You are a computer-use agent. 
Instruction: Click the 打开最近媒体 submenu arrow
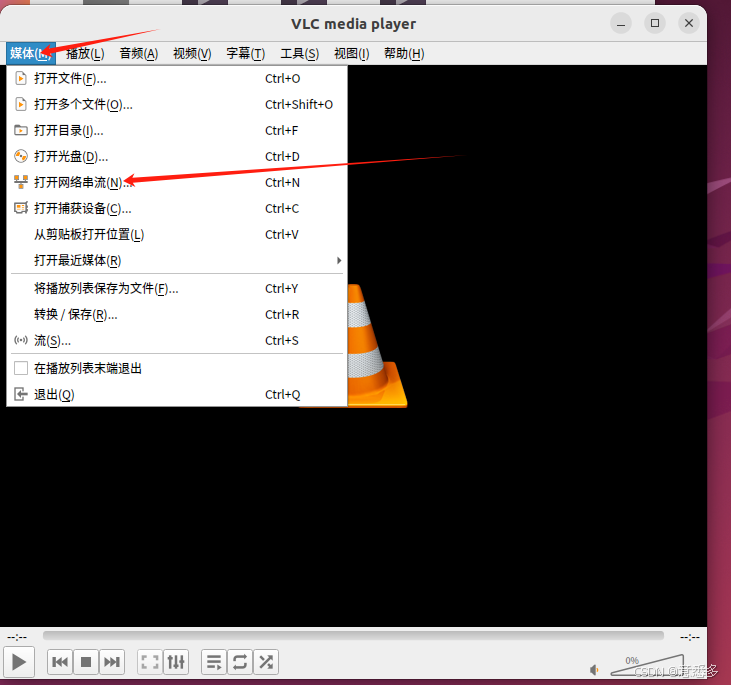point(339,260)
